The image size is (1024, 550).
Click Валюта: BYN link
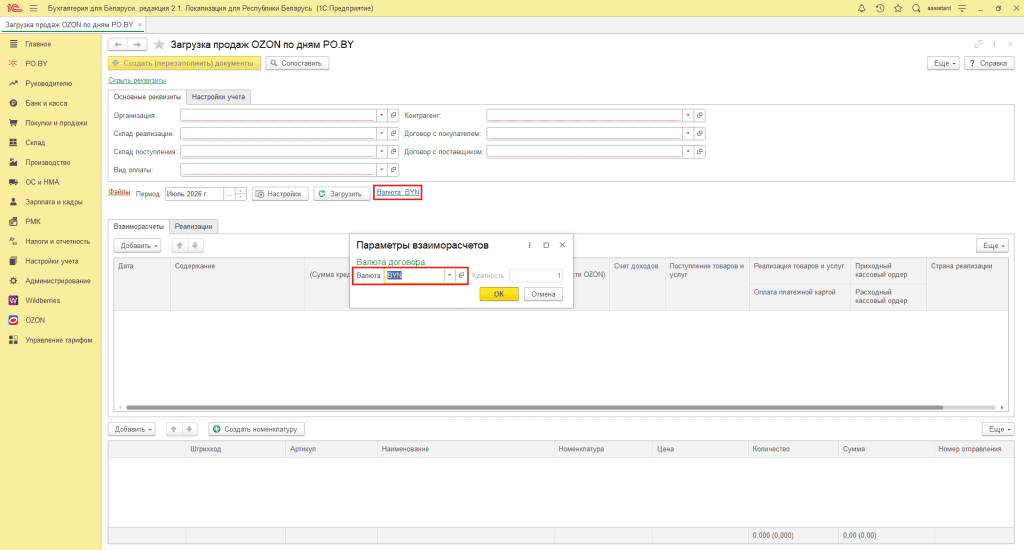pyautogui.click(x=398, y=193)
